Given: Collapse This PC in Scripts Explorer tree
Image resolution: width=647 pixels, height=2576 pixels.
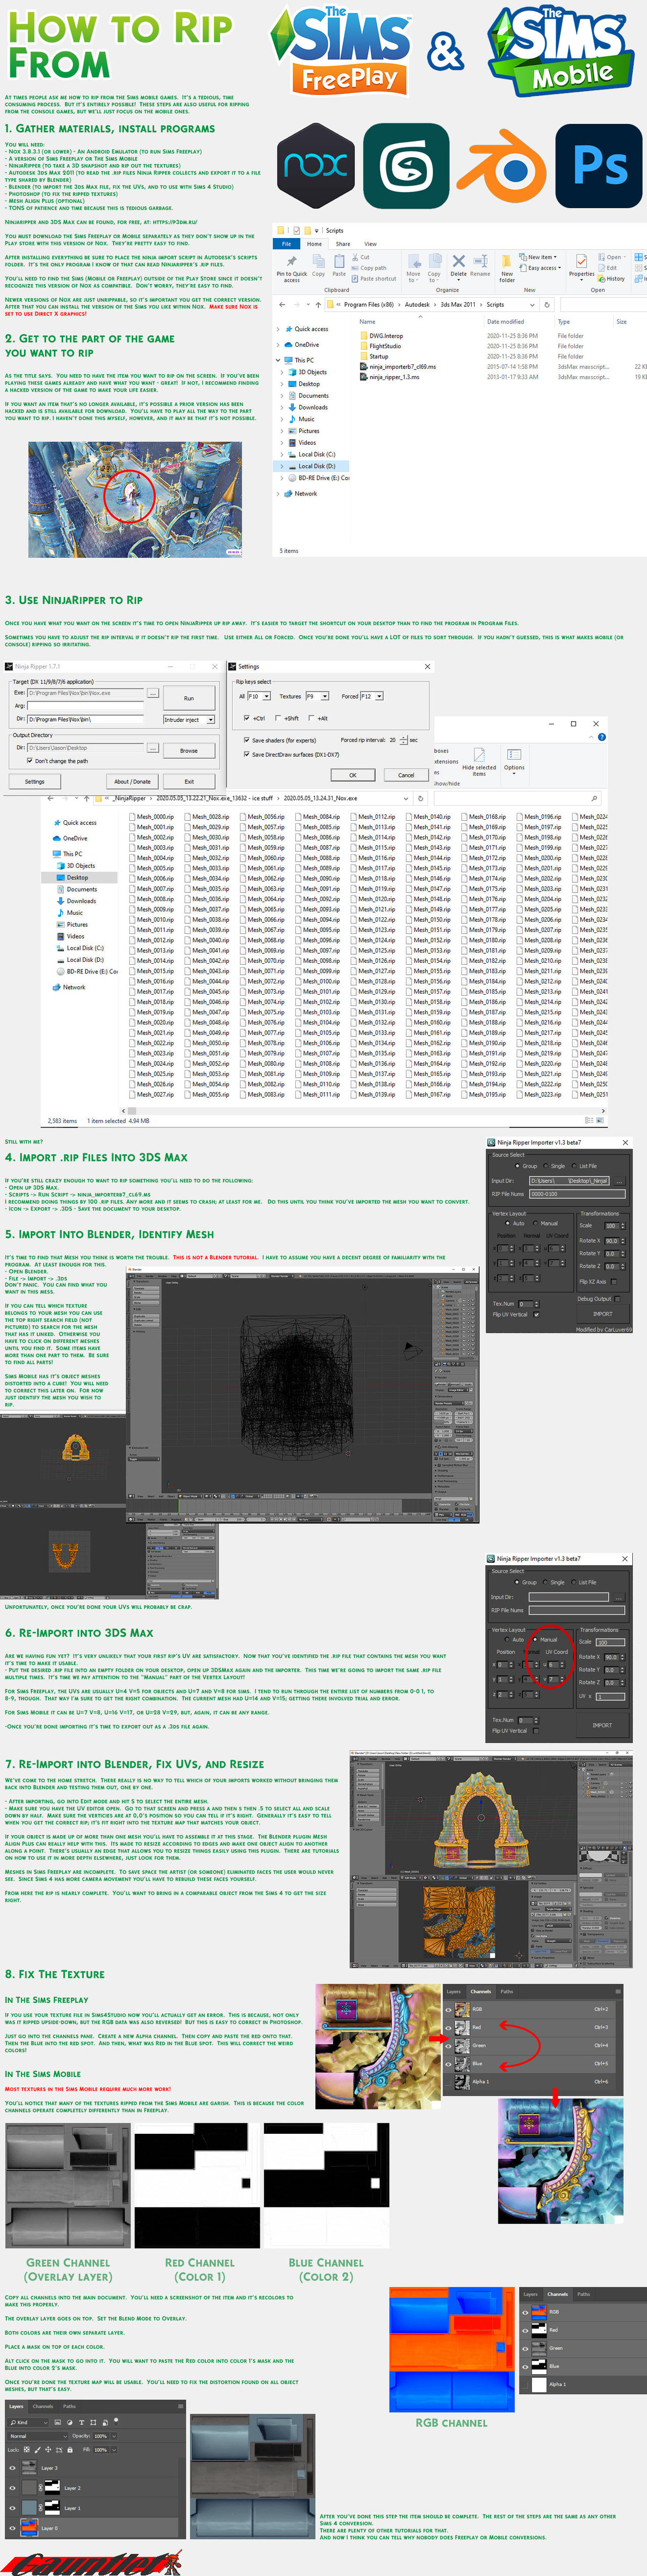Looking at the screenshot, I should click(x=278, y=360).
